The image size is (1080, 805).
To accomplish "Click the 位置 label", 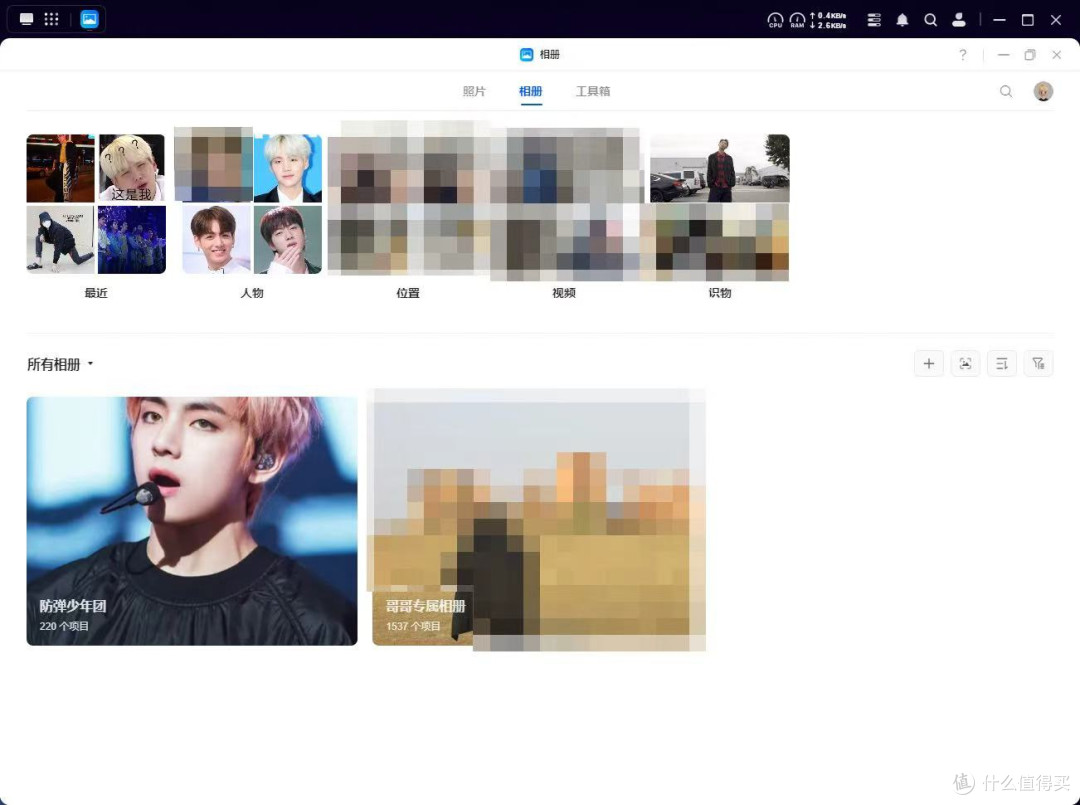I will [x=408, y=293].
